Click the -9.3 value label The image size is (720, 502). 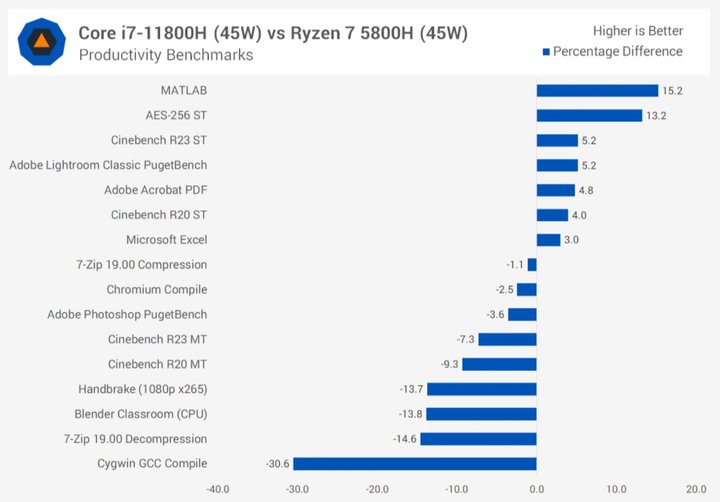point(450,364)
